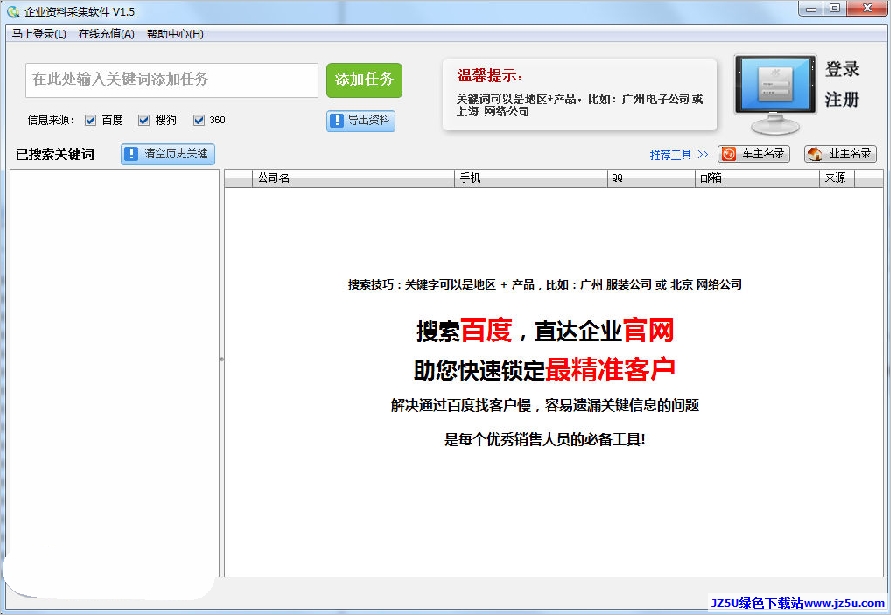Click the house icon on 业主名录
Viewport: 891px width, 615px height.
[815, 154]
